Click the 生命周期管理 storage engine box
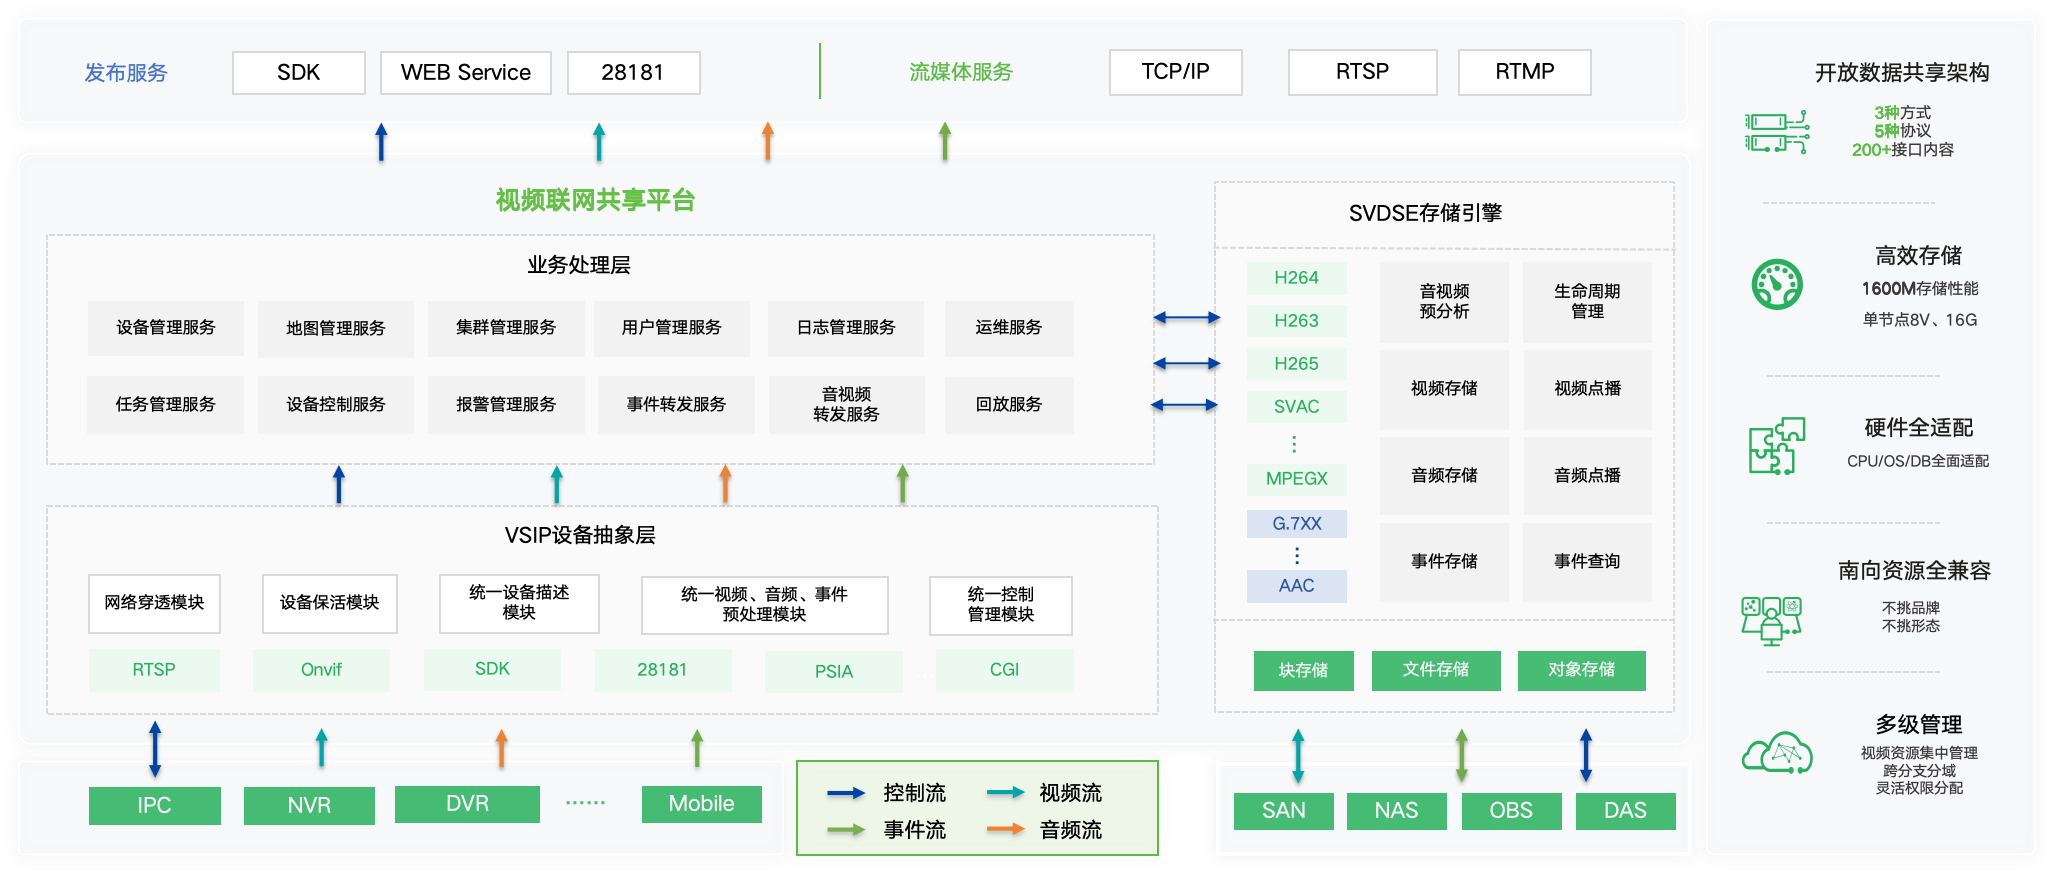 click(x=1587, y=302)
